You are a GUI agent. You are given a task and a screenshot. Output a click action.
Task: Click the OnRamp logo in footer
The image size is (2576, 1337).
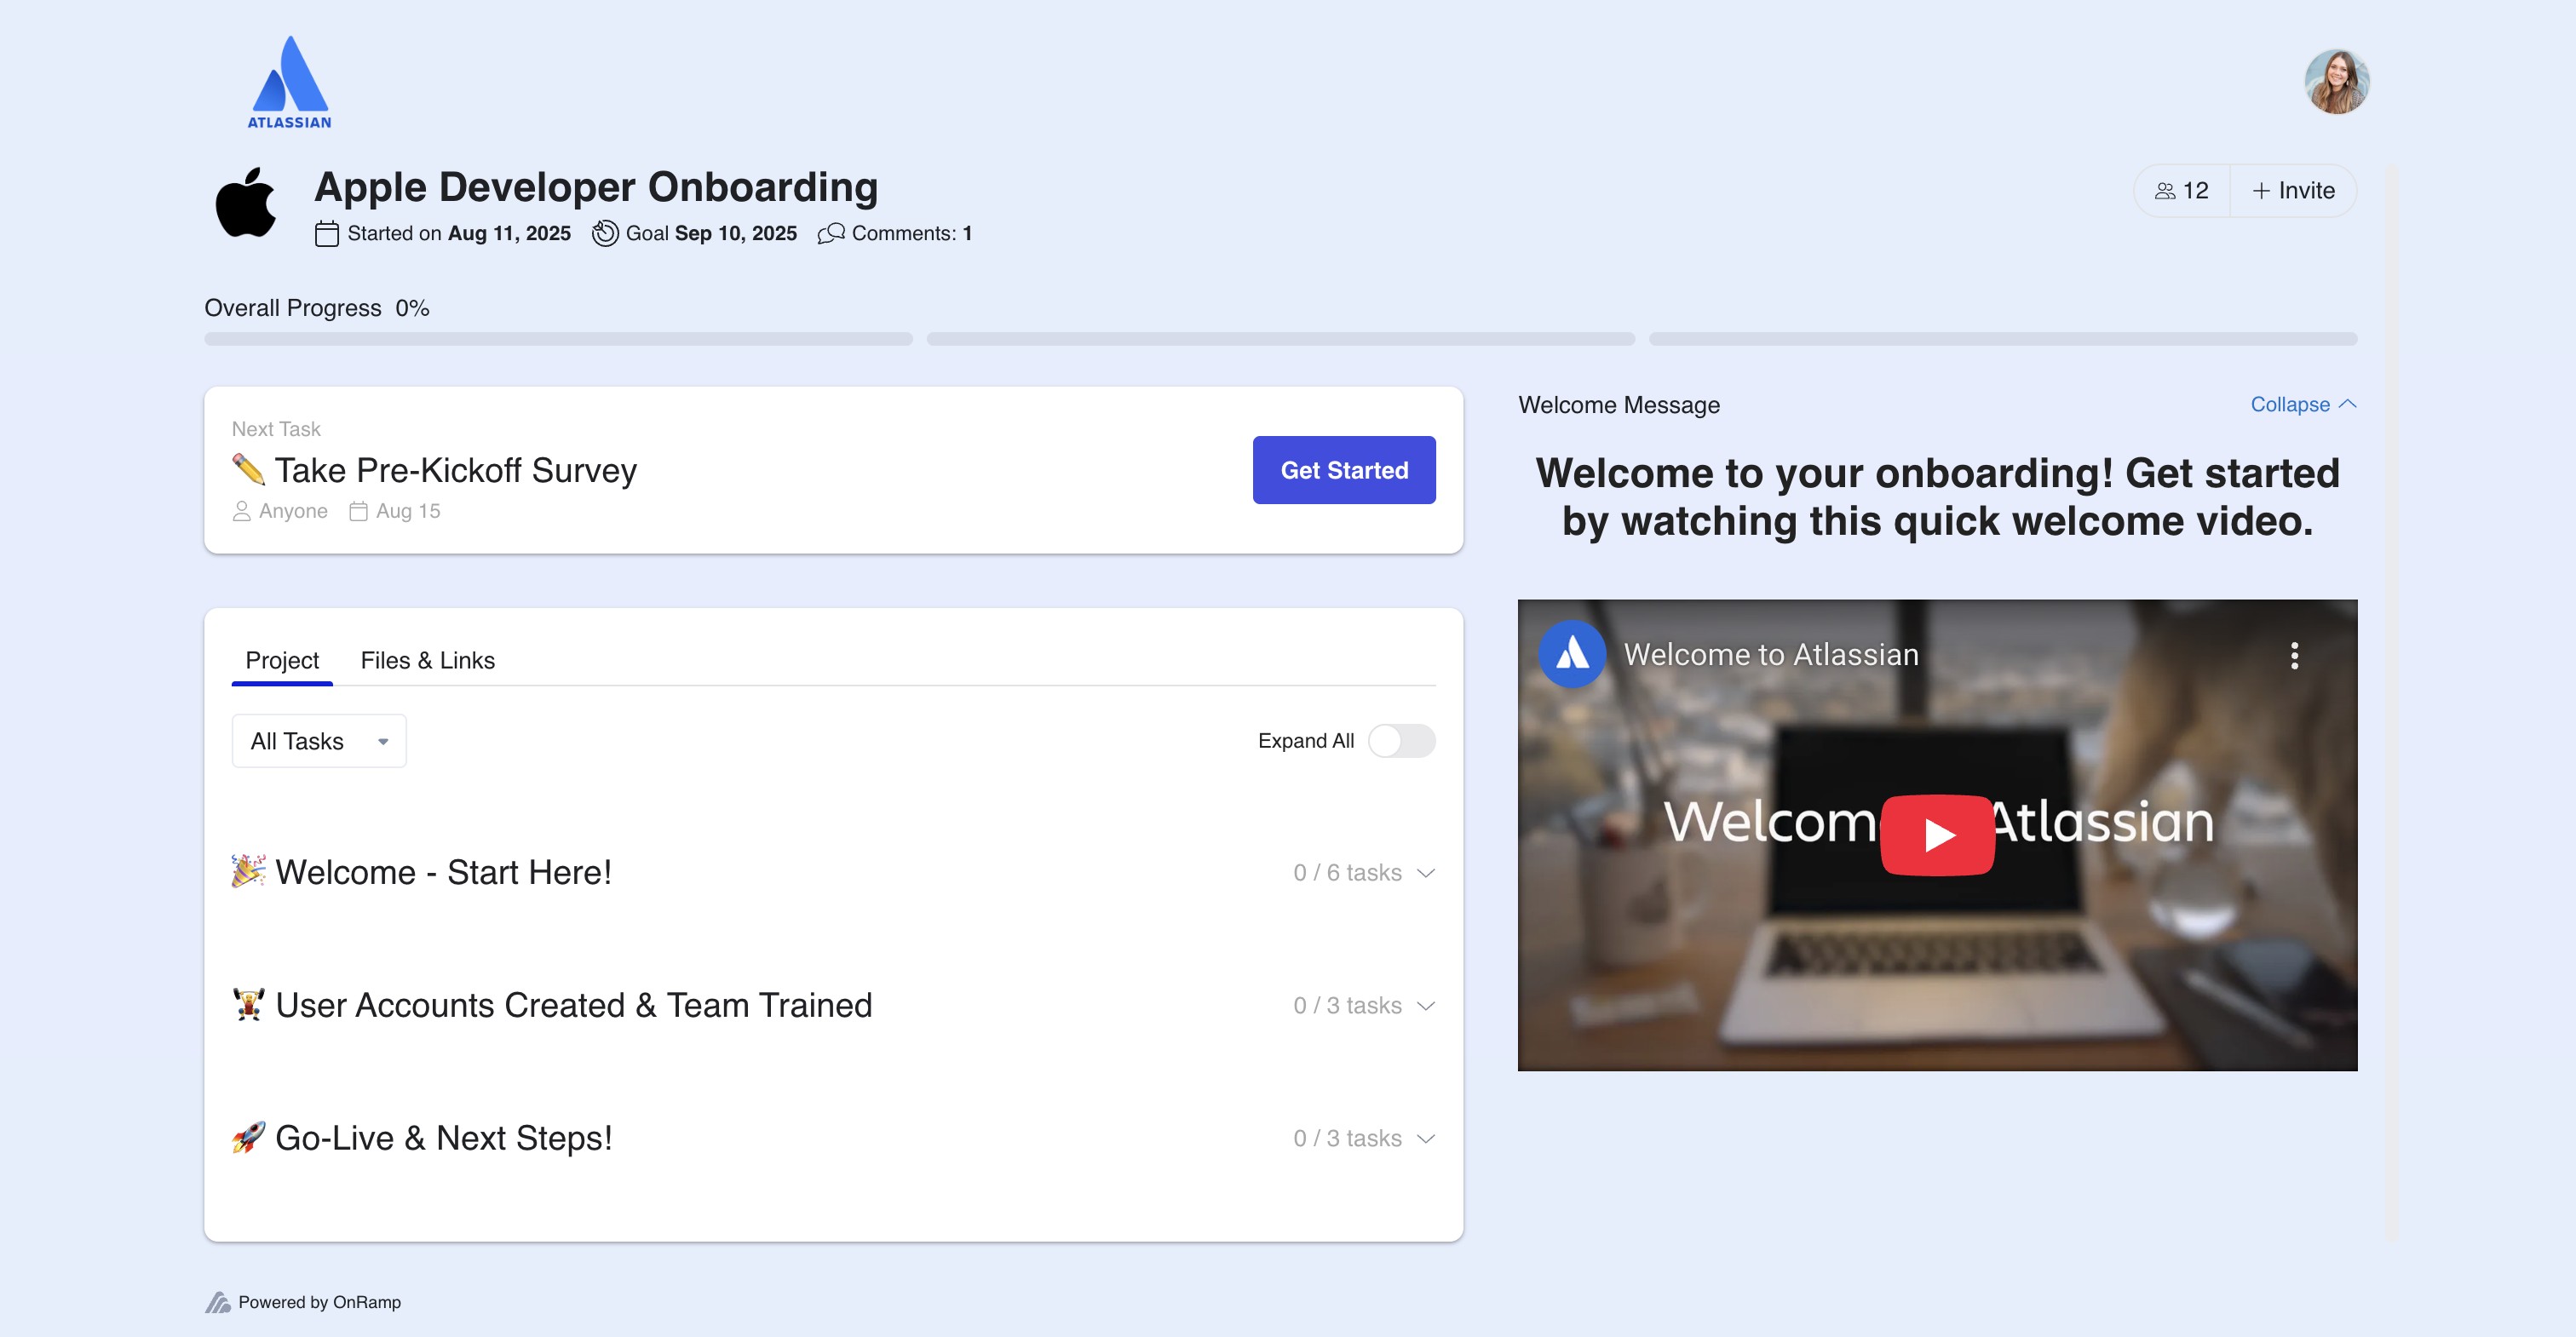(x=217, y=1302)
